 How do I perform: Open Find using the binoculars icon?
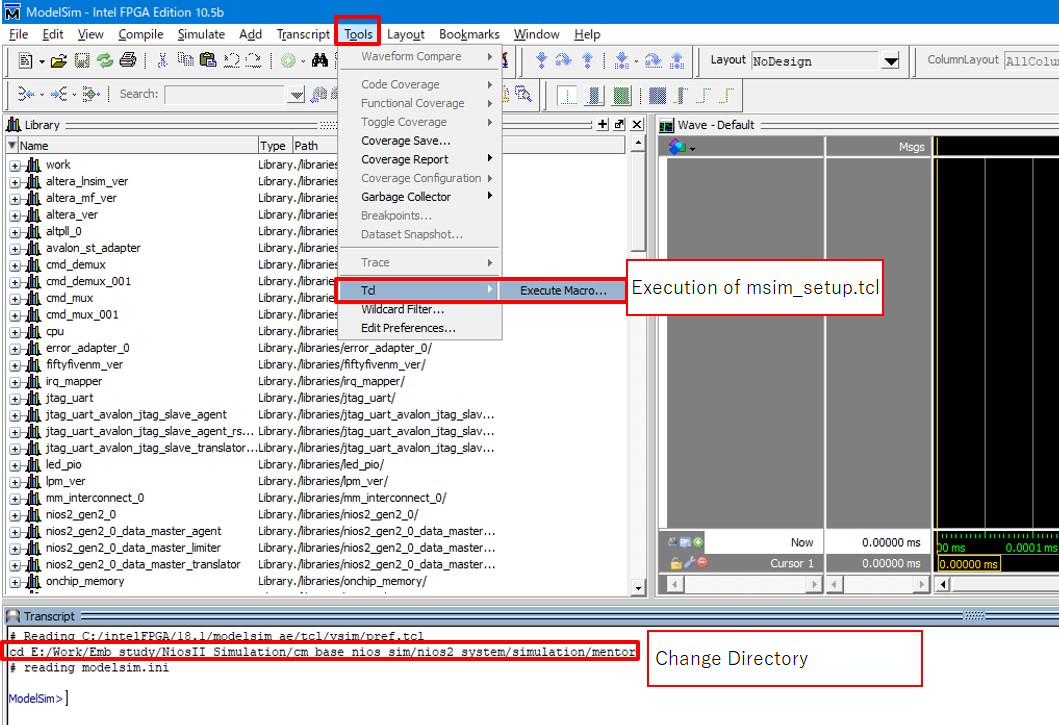tap(320, 61)
